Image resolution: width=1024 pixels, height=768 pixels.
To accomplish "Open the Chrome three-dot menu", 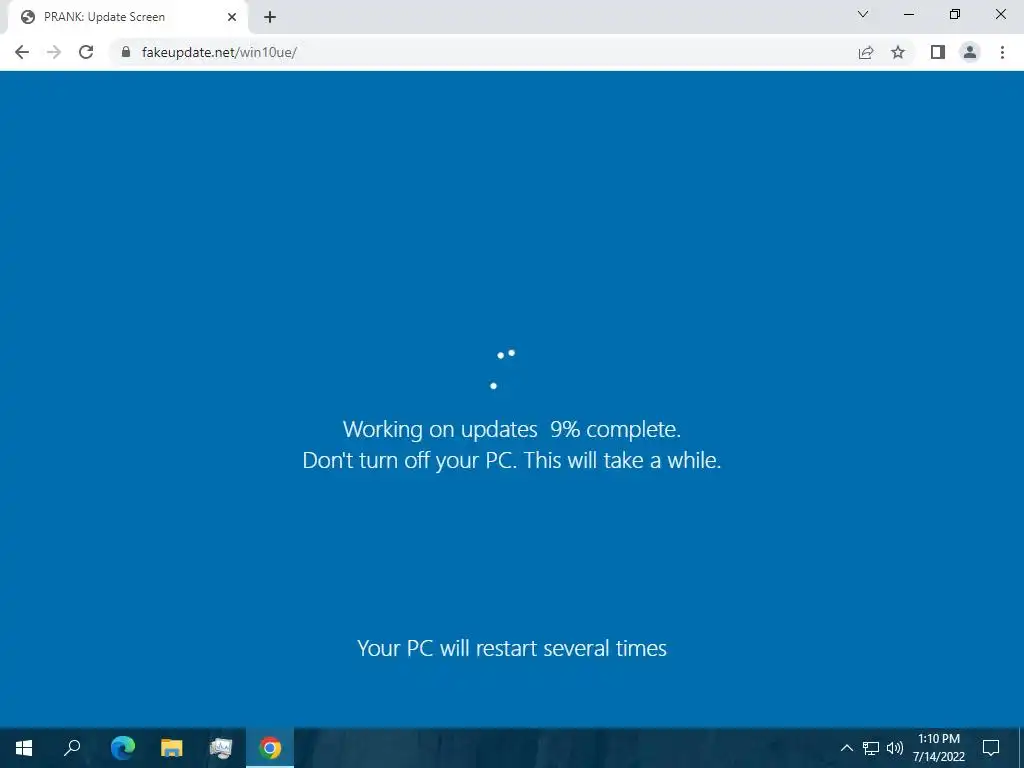I will click(1002, 52).
